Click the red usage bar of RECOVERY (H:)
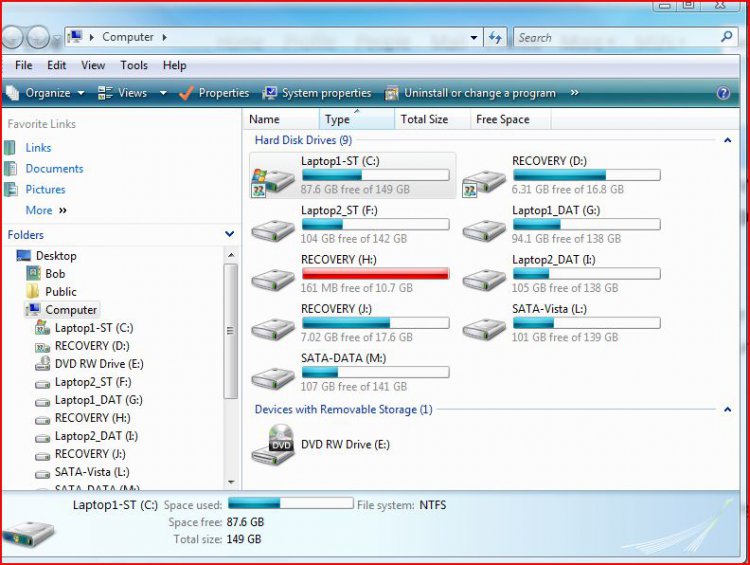 click(375, 273)
